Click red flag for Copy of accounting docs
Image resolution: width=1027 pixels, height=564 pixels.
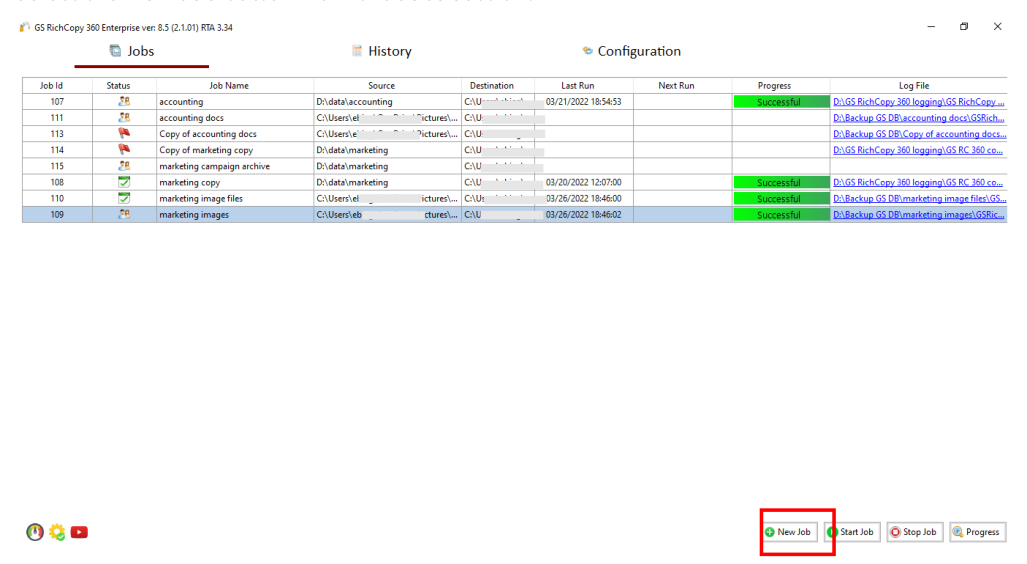(x=124, y=133)
